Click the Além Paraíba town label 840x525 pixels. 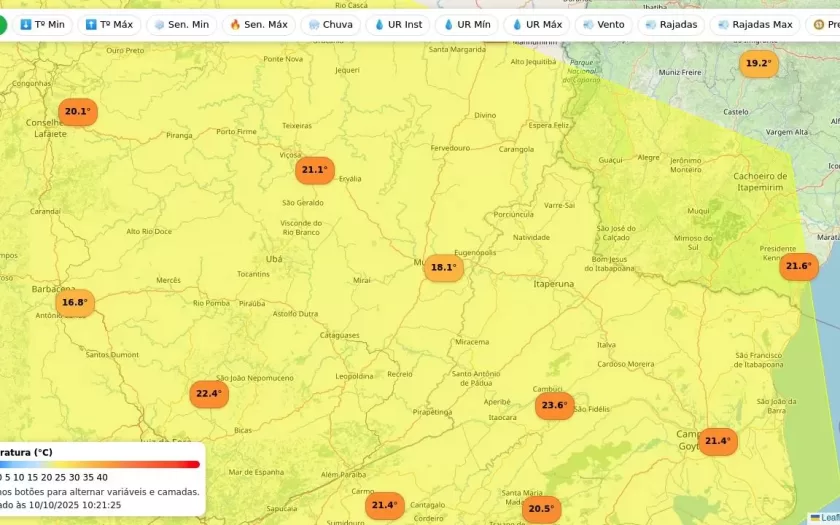(x=343, y=475)
